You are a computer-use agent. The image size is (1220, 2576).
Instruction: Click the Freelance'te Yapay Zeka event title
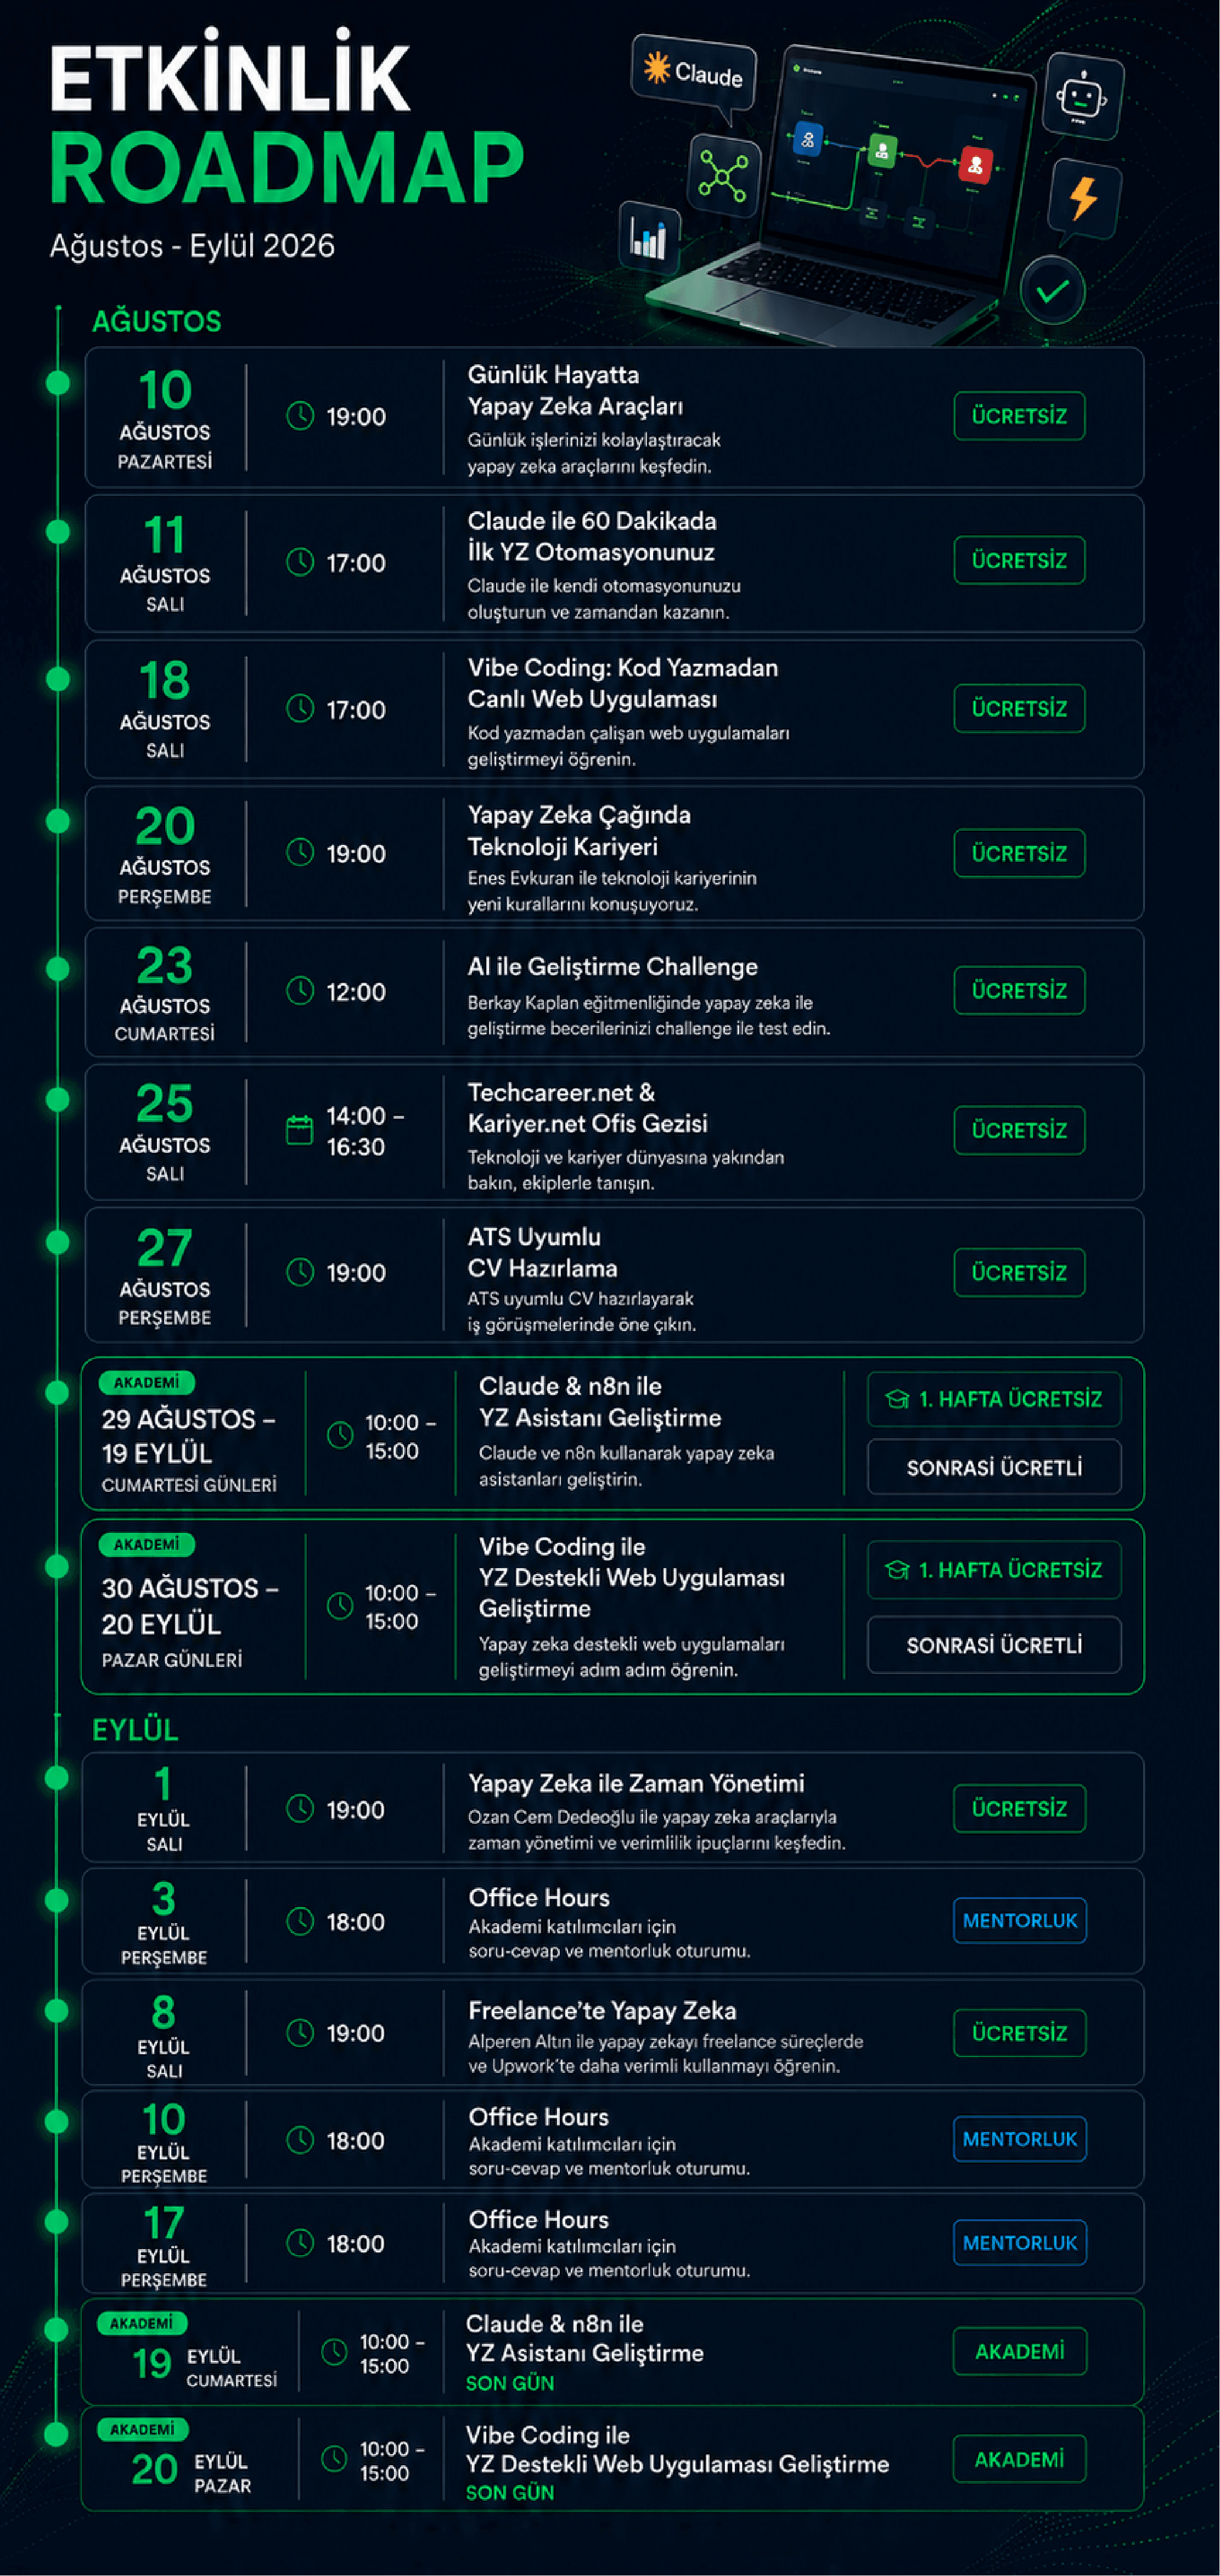602,2010
